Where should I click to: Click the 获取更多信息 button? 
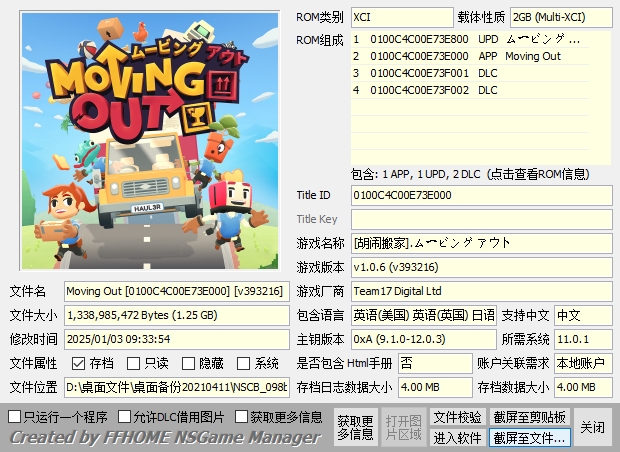pos(355,427)
